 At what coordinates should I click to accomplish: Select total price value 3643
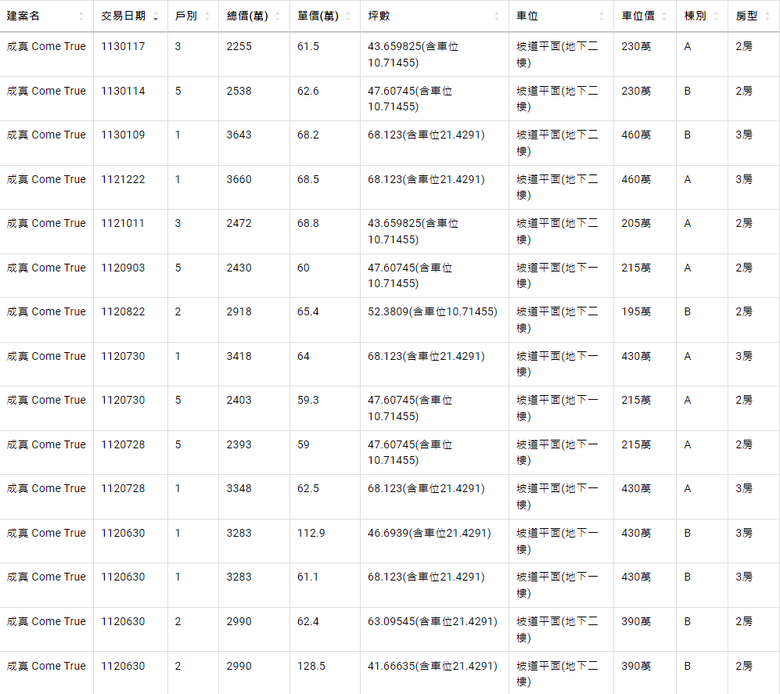pyautogui.click(x=239, y=135)
